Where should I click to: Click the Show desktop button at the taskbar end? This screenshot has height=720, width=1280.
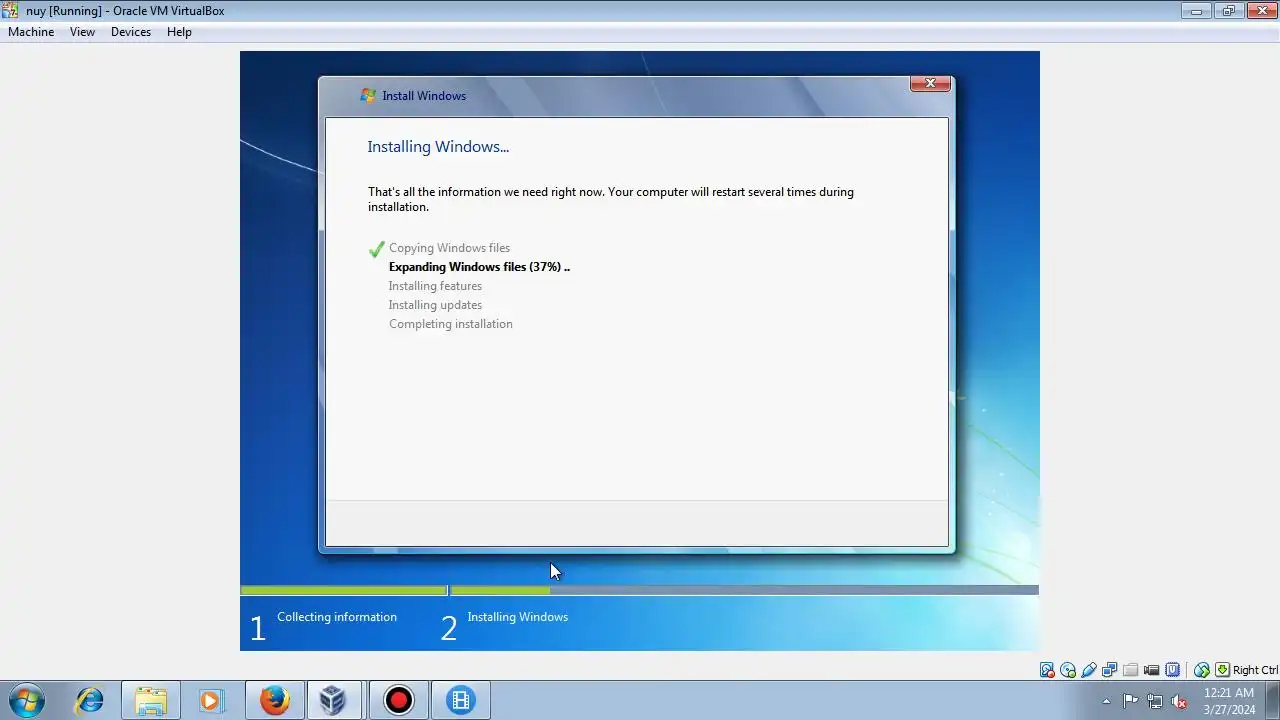(1273, 700)
